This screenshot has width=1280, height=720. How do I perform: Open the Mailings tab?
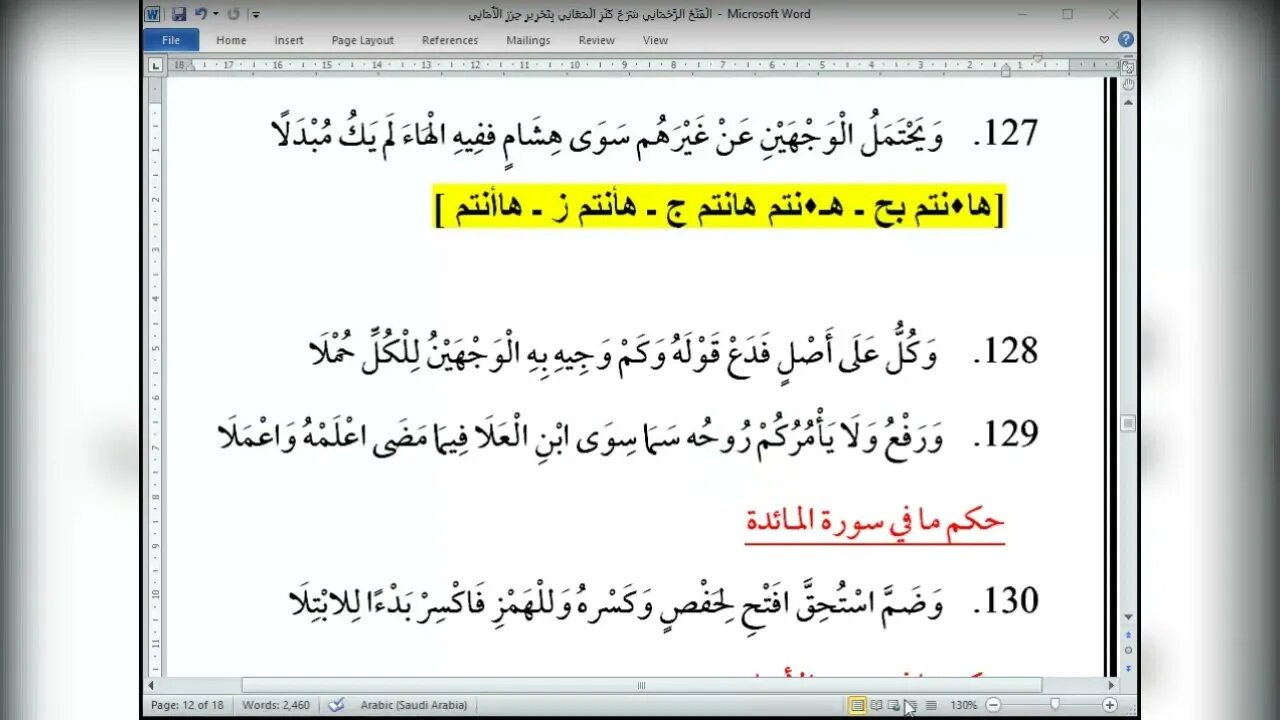528,40
